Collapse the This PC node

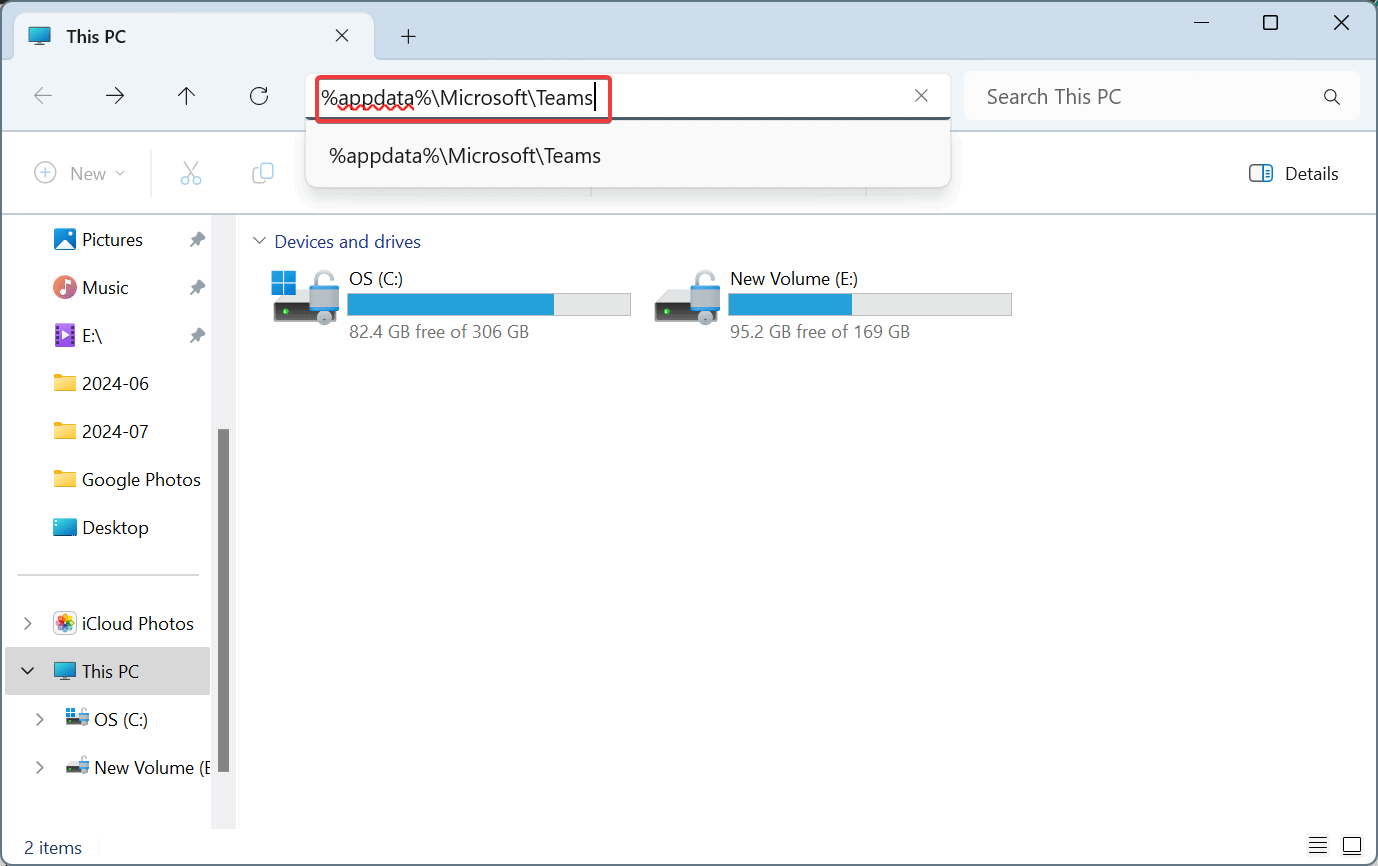click(27, 671)
